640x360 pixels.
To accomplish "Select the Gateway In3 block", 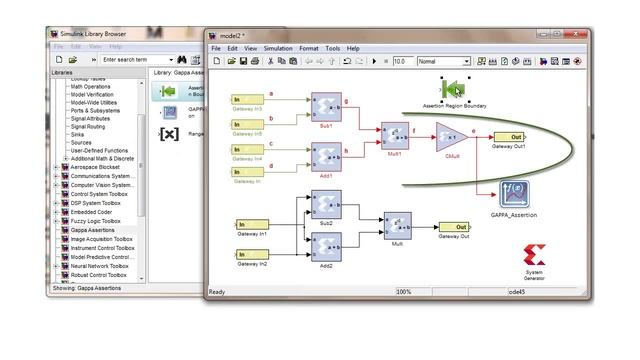I will click(247, 100).
